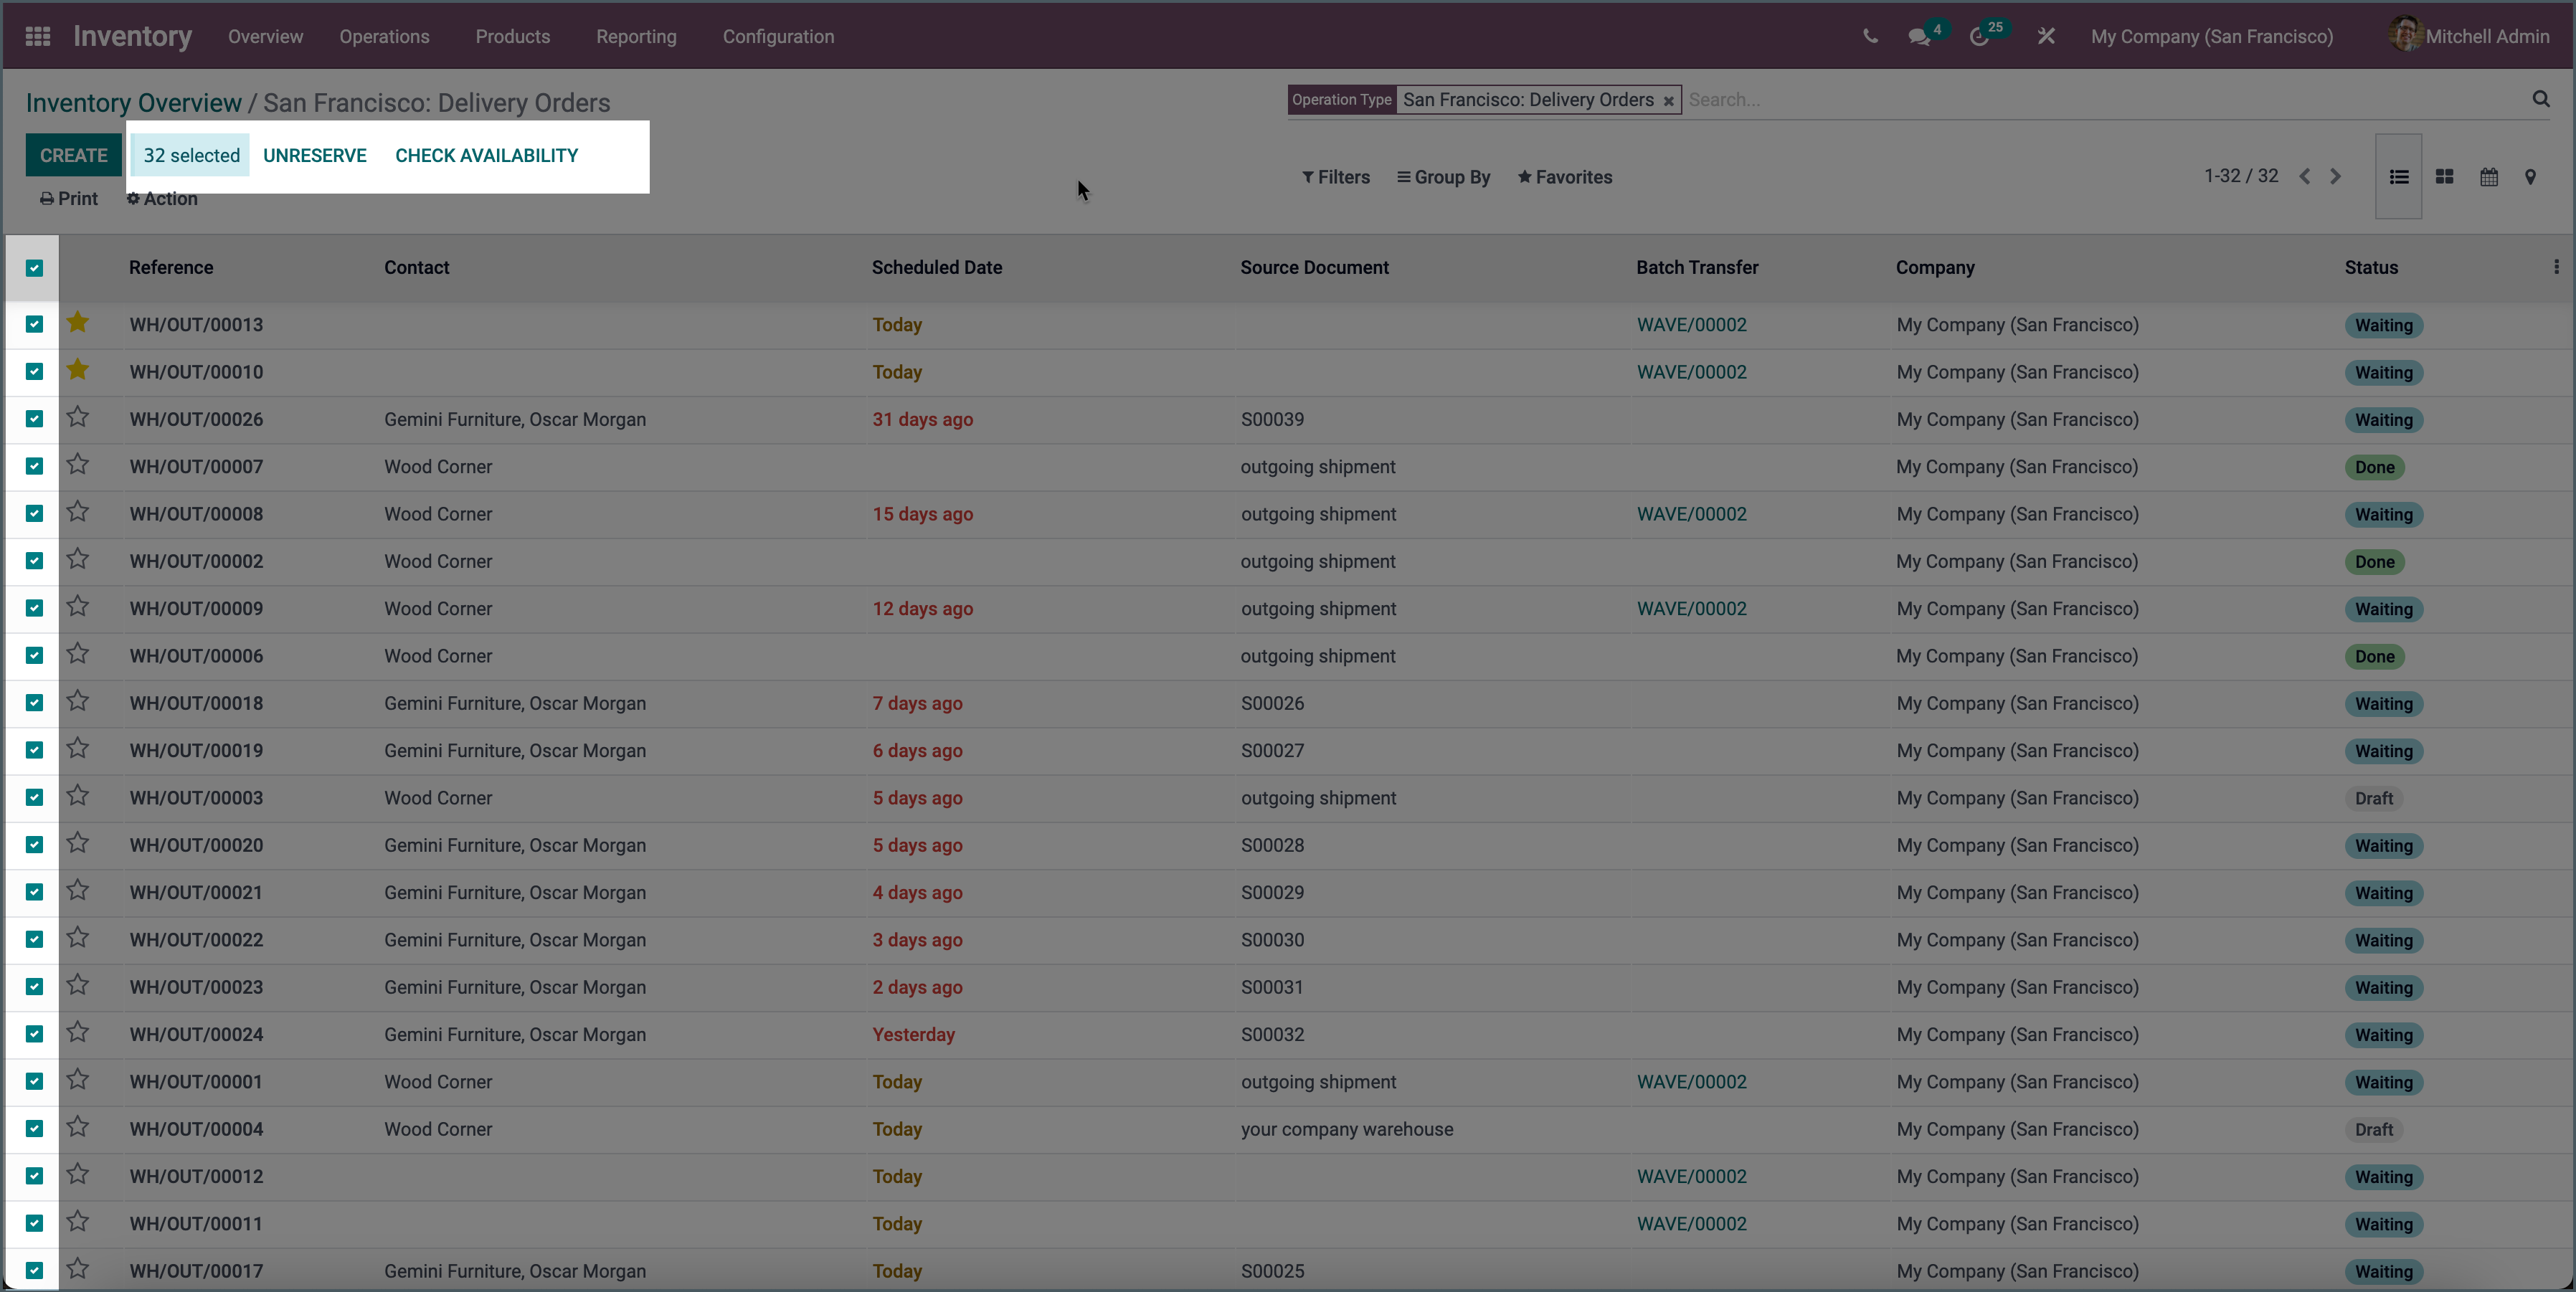
Task: Click the phone call icon
Action: pyautogui.click(x=1870, y=35)
